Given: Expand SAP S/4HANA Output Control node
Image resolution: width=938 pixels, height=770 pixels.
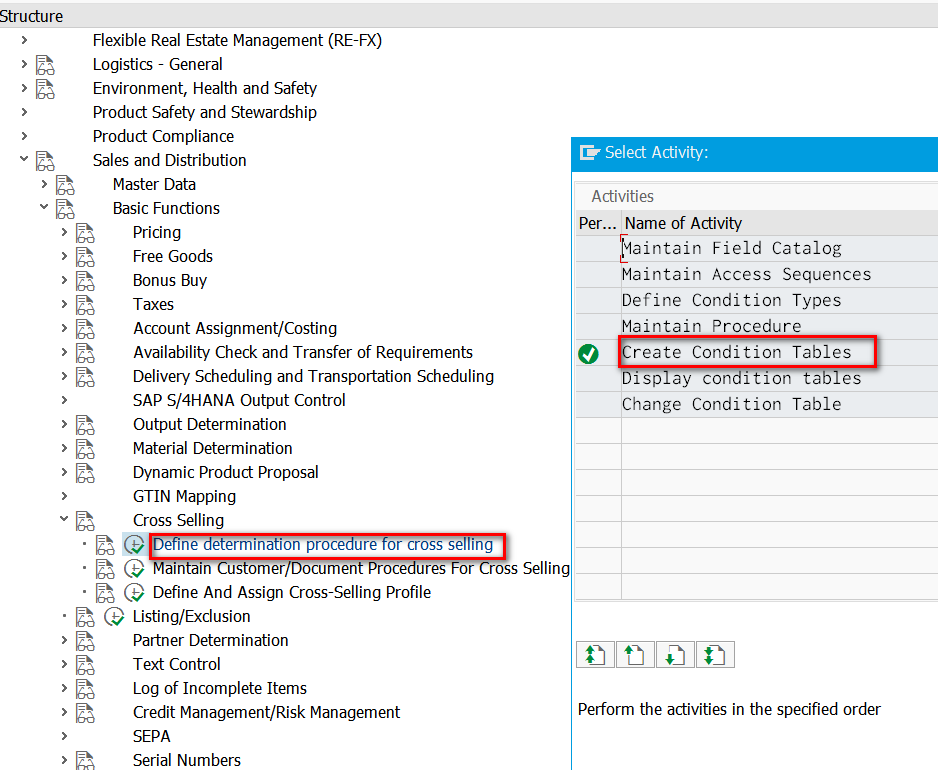Looking at the screenshot, I should (x=64, y=400).
